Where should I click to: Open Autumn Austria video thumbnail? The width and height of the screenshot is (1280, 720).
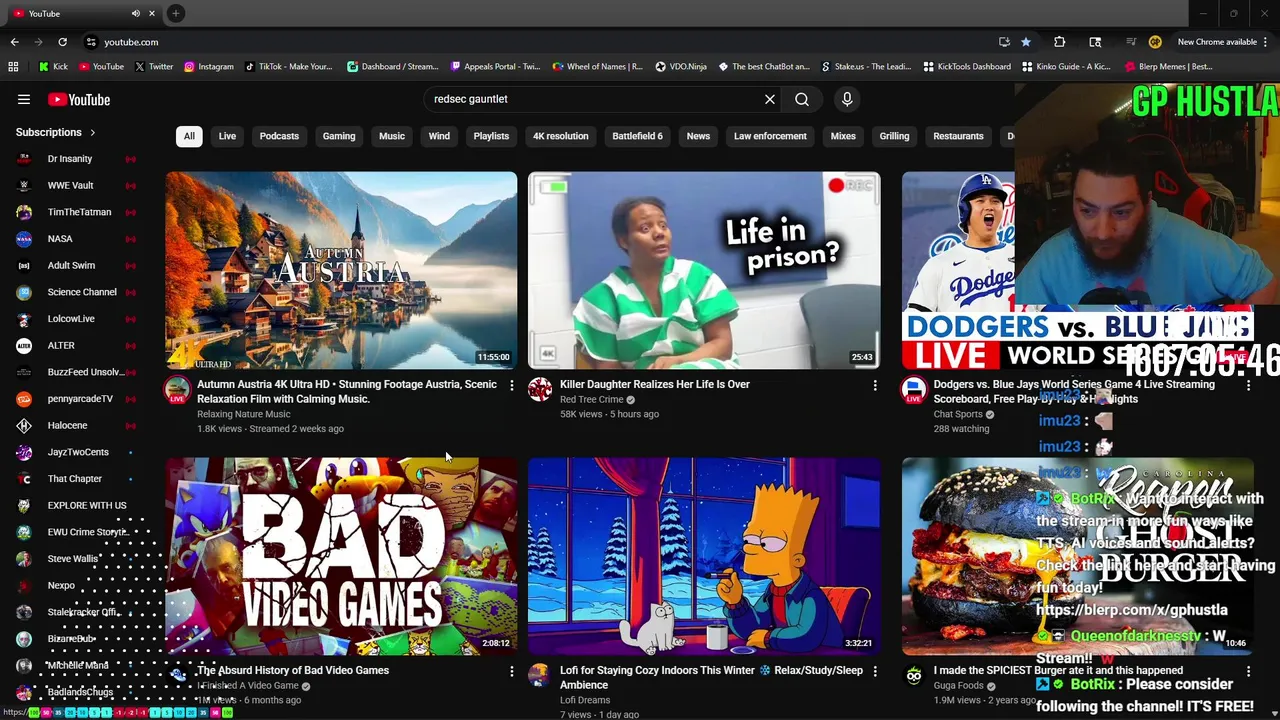pos(341,271)
